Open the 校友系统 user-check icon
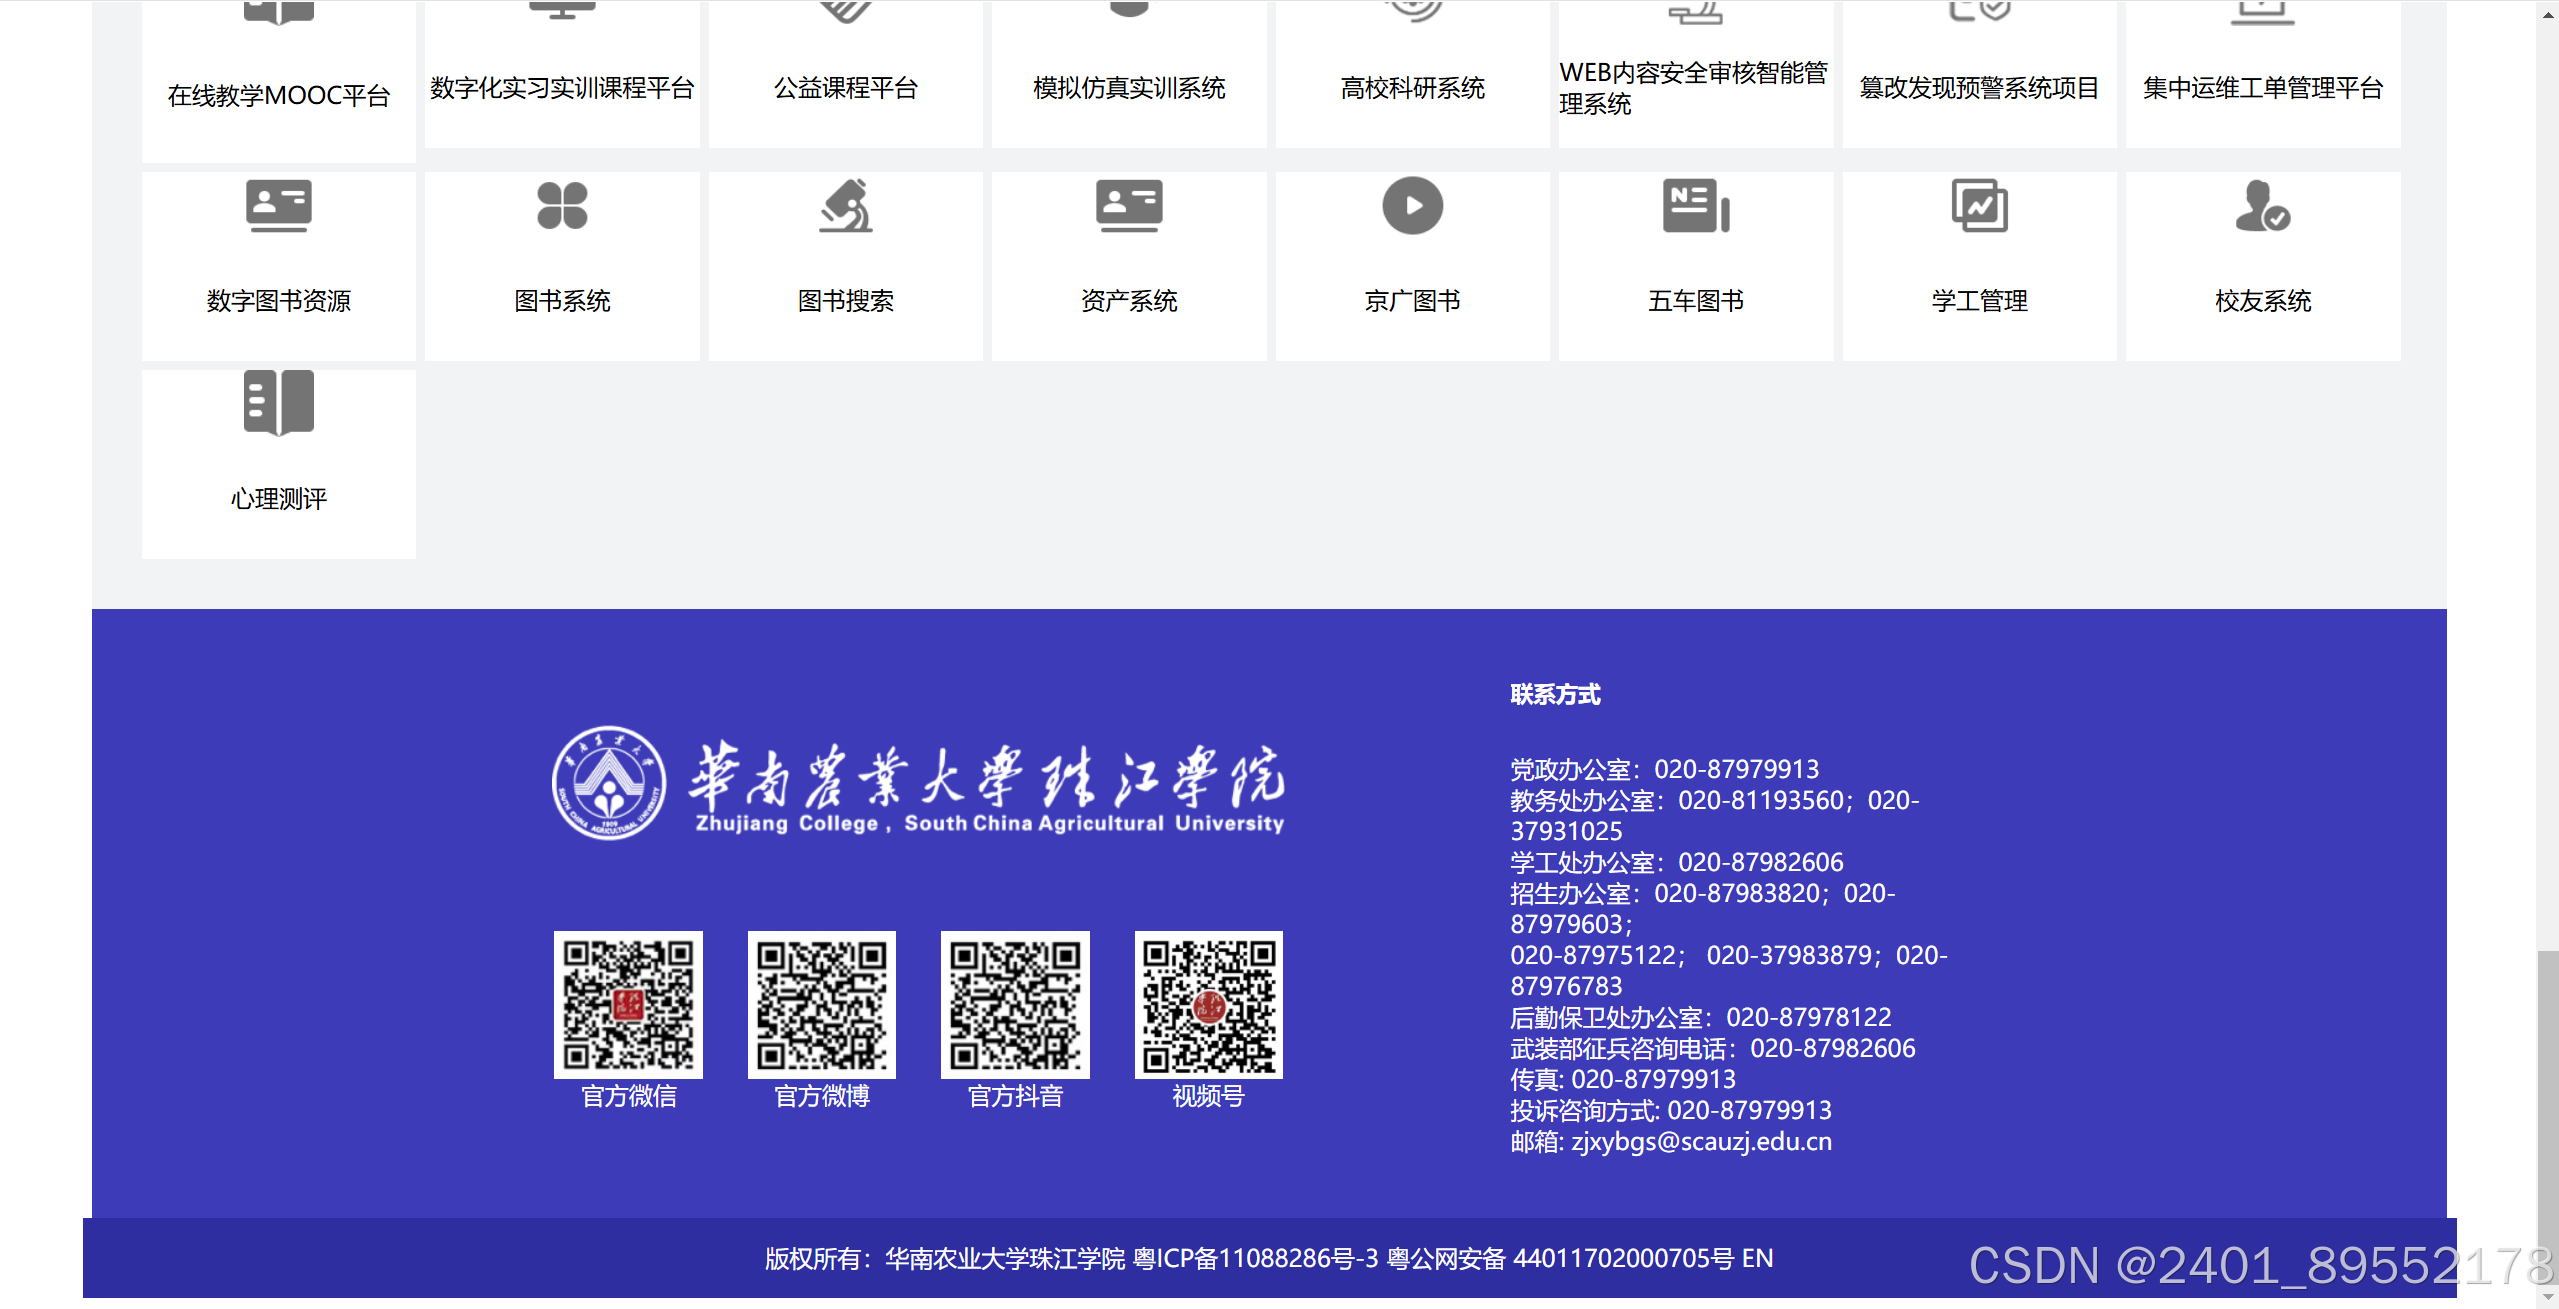The image size is (2559, 1309). point(2262,206)
